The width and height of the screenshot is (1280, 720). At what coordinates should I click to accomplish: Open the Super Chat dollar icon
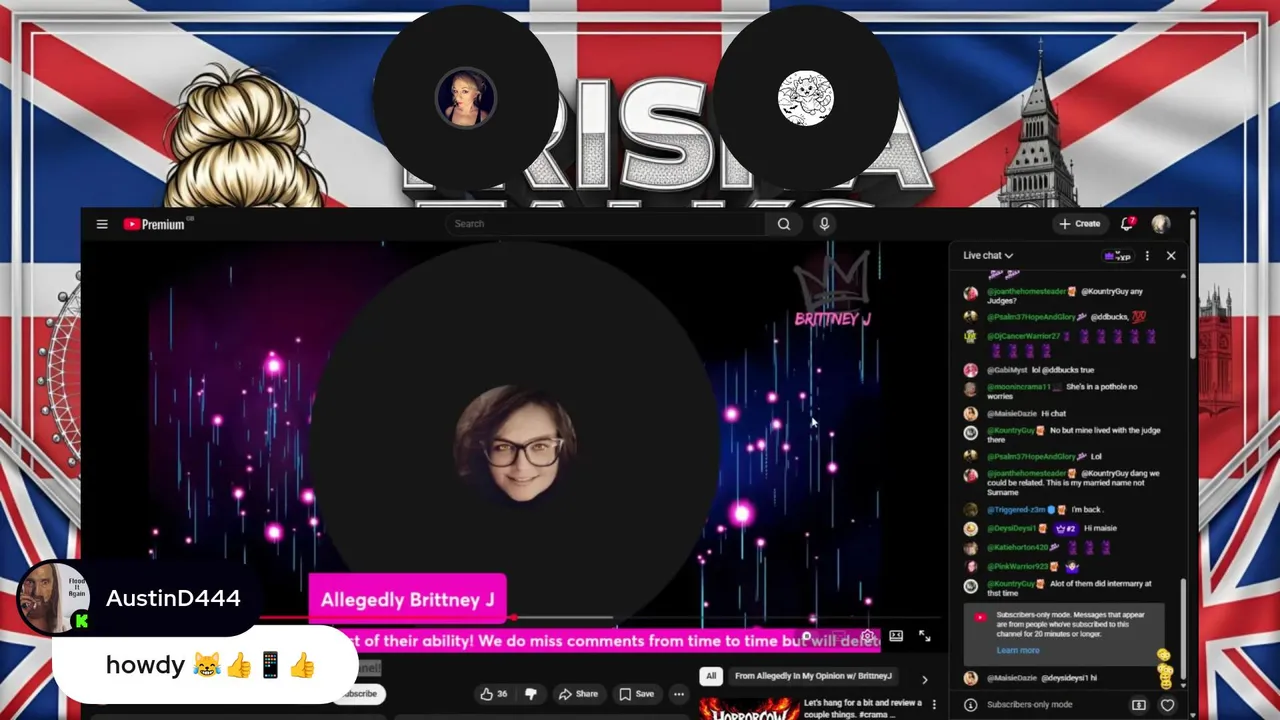point(1139,705)
